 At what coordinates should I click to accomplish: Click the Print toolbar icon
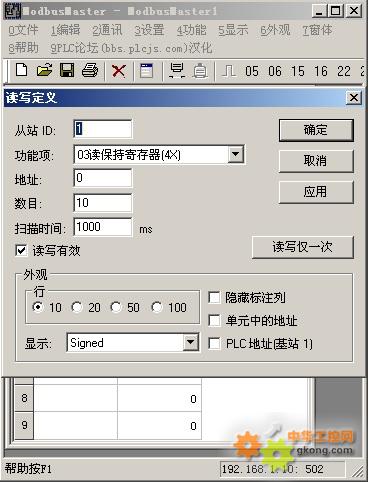pyautogui.click(x=90, y=70)
